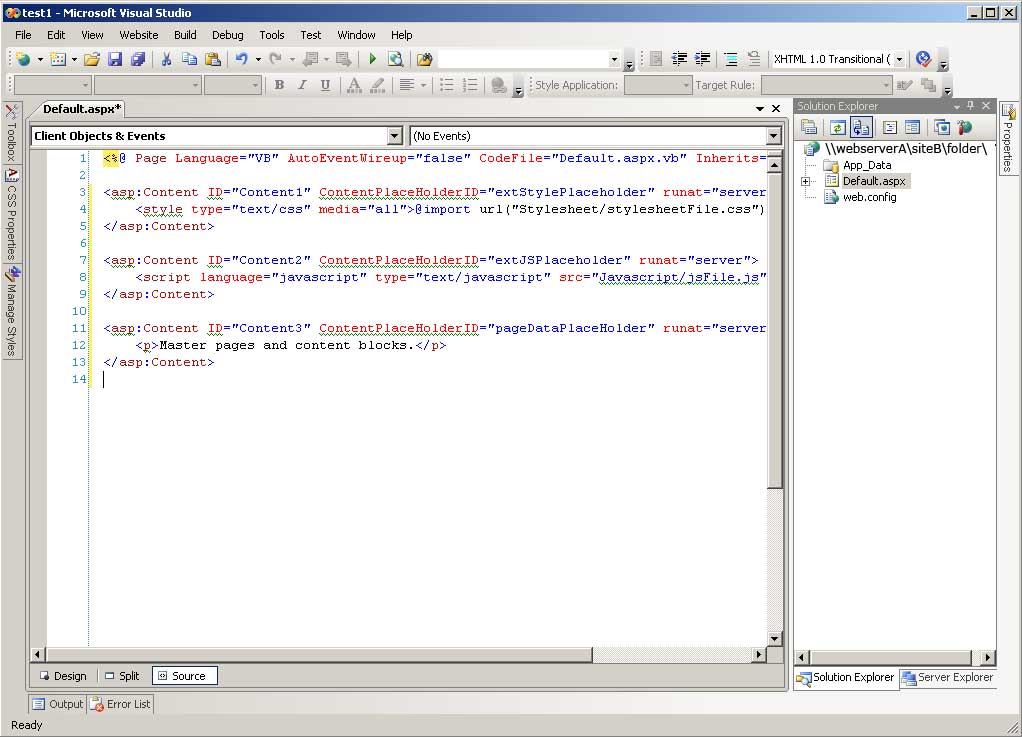Image resolution: width=1022 pixels, height=737 pixels.
Task: Switch to Design view
Action: pyautogui.click(x=63, y=676)
